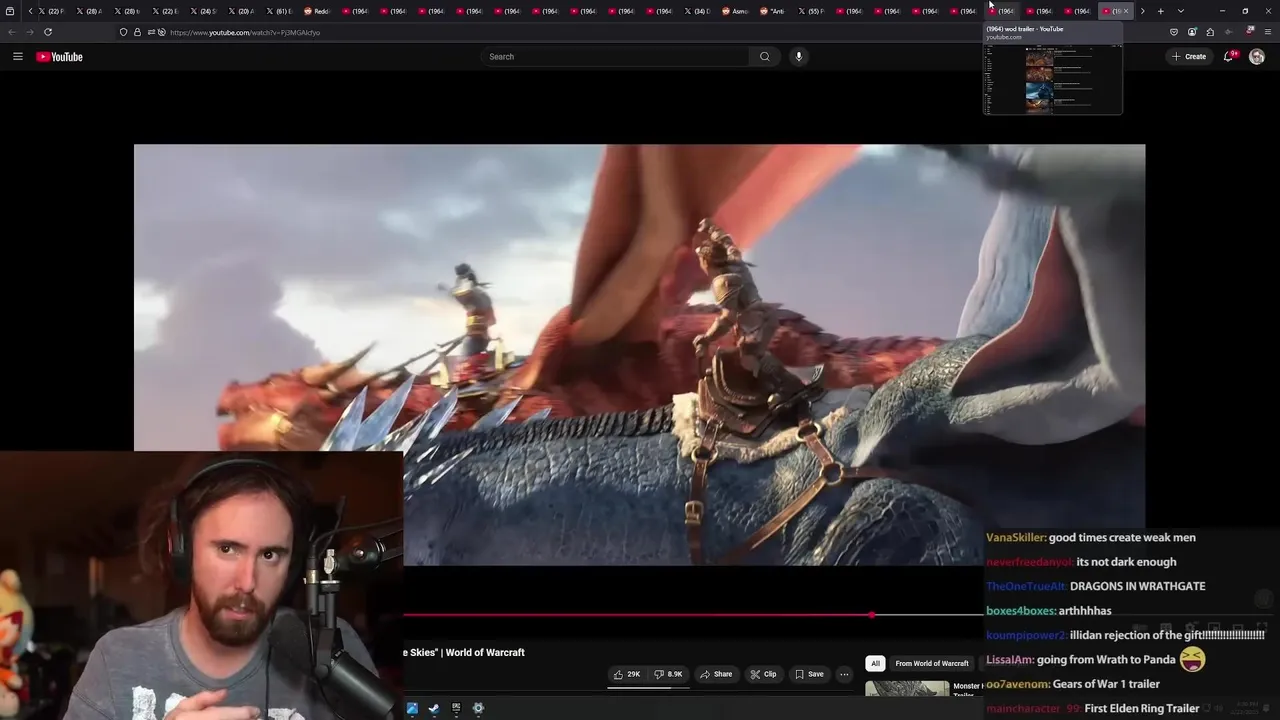Click the wod trailer tab preview thumbnail

(x=1053, y=79)
